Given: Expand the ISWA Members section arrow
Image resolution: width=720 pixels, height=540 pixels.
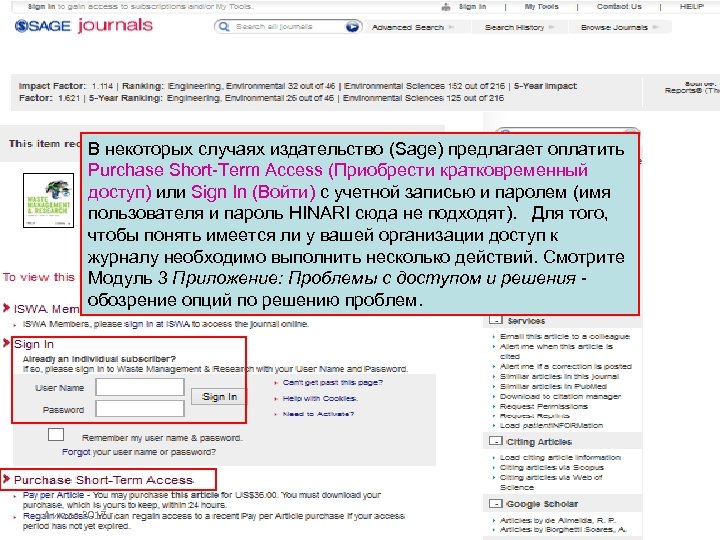Looking at the screenshot, I should [6, 308].
